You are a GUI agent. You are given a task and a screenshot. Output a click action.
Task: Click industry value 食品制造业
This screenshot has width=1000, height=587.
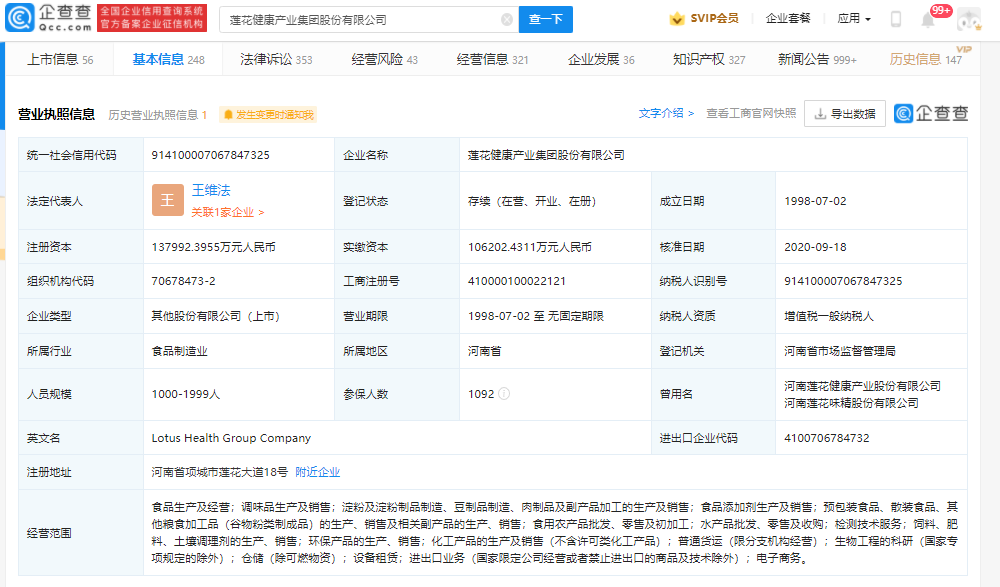pos(179,351)
